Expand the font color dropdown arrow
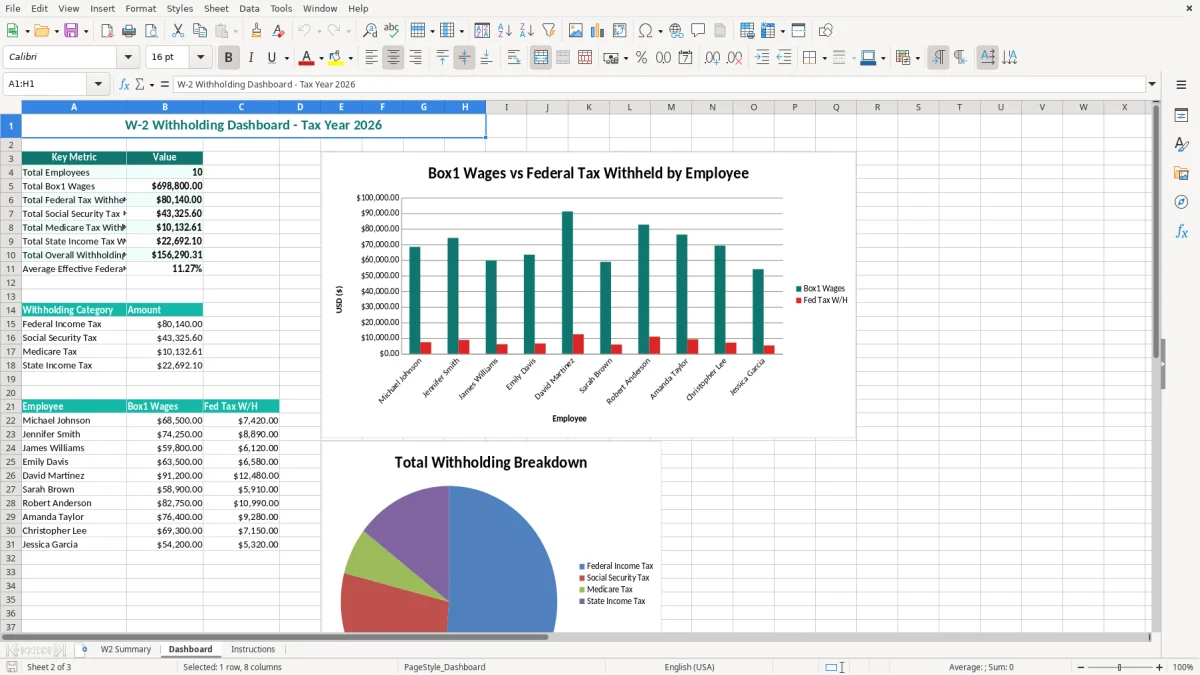 tap(320, 59)
